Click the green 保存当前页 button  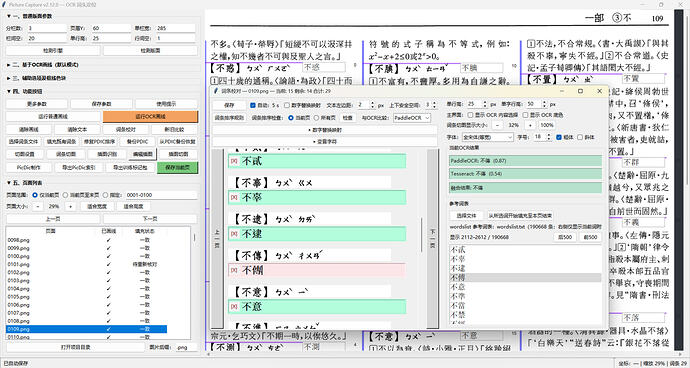pyautogui.click(x=177, y=167)
